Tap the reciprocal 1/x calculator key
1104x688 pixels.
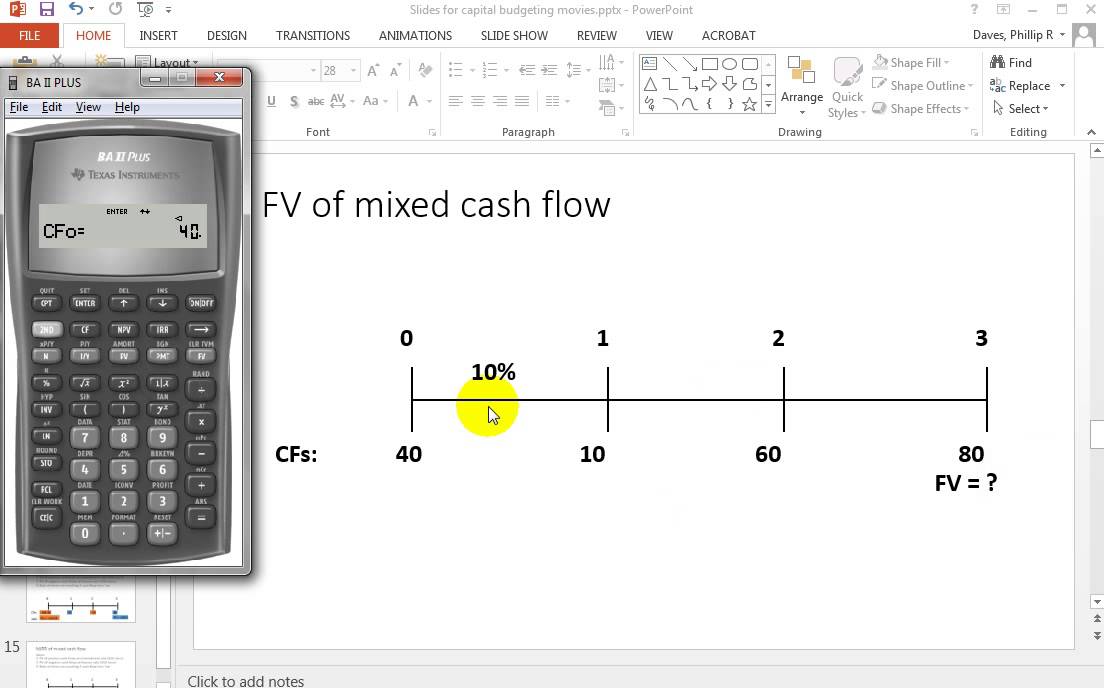pyautogui.click(x=162, y=383)
